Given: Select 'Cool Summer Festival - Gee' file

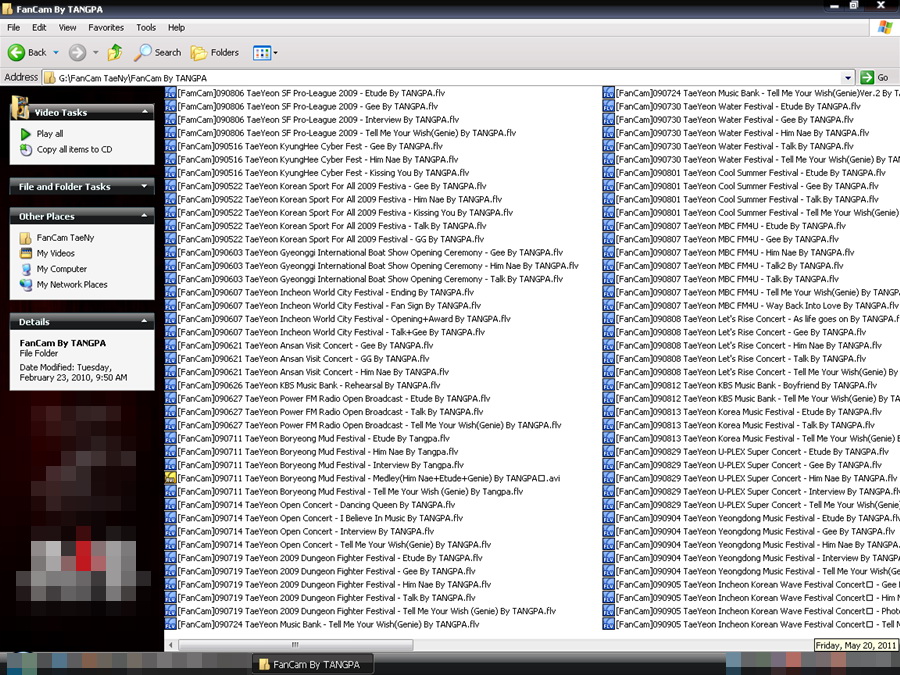Looking at the screenshot, I should click(x=747, y=186).
